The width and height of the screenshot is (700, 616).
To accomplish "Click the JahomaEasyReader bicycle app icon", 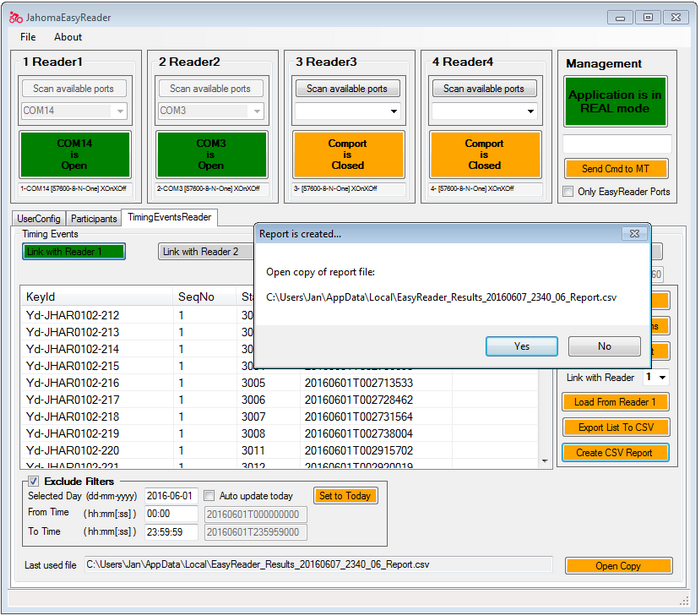I will (x=16, y=17).
